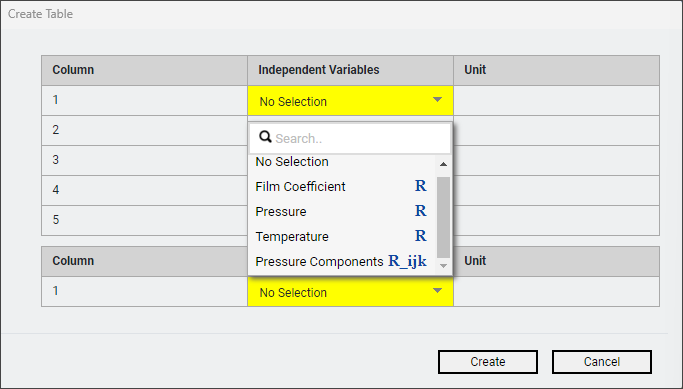Viewport: 683px width, 389px height.
Task: Click column number 4 cell in upper table
Action: [144, 190]
